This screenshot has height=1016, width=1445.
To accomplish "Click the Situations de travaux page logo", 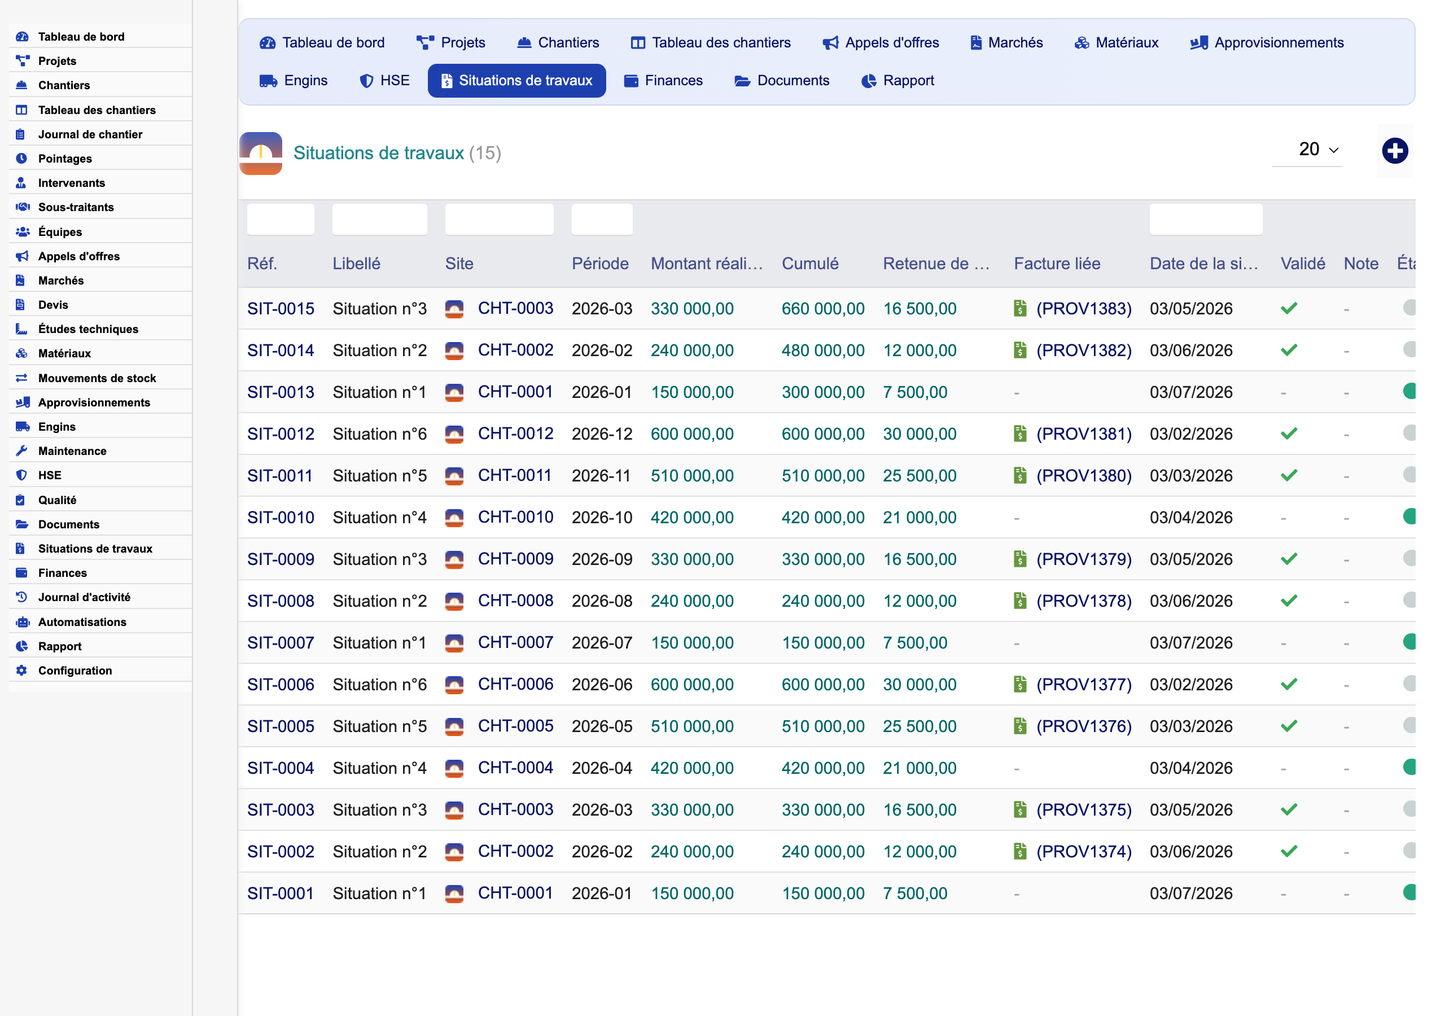I will coord(261,153).
